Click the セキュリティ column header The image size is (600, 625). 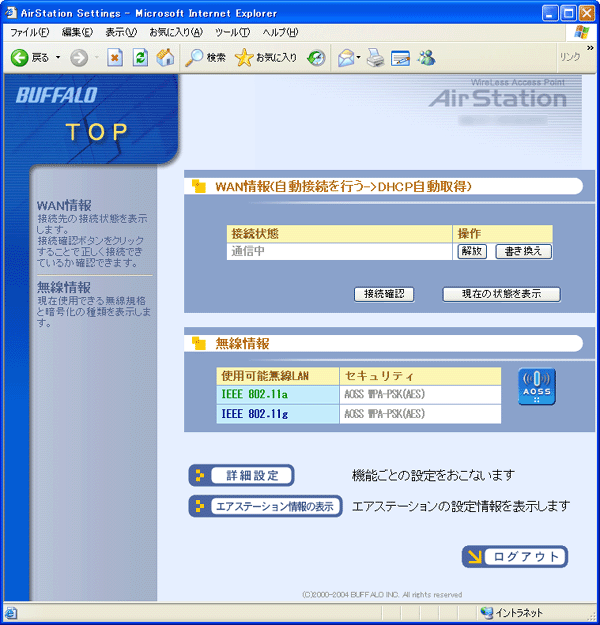(x=421, y=376)
